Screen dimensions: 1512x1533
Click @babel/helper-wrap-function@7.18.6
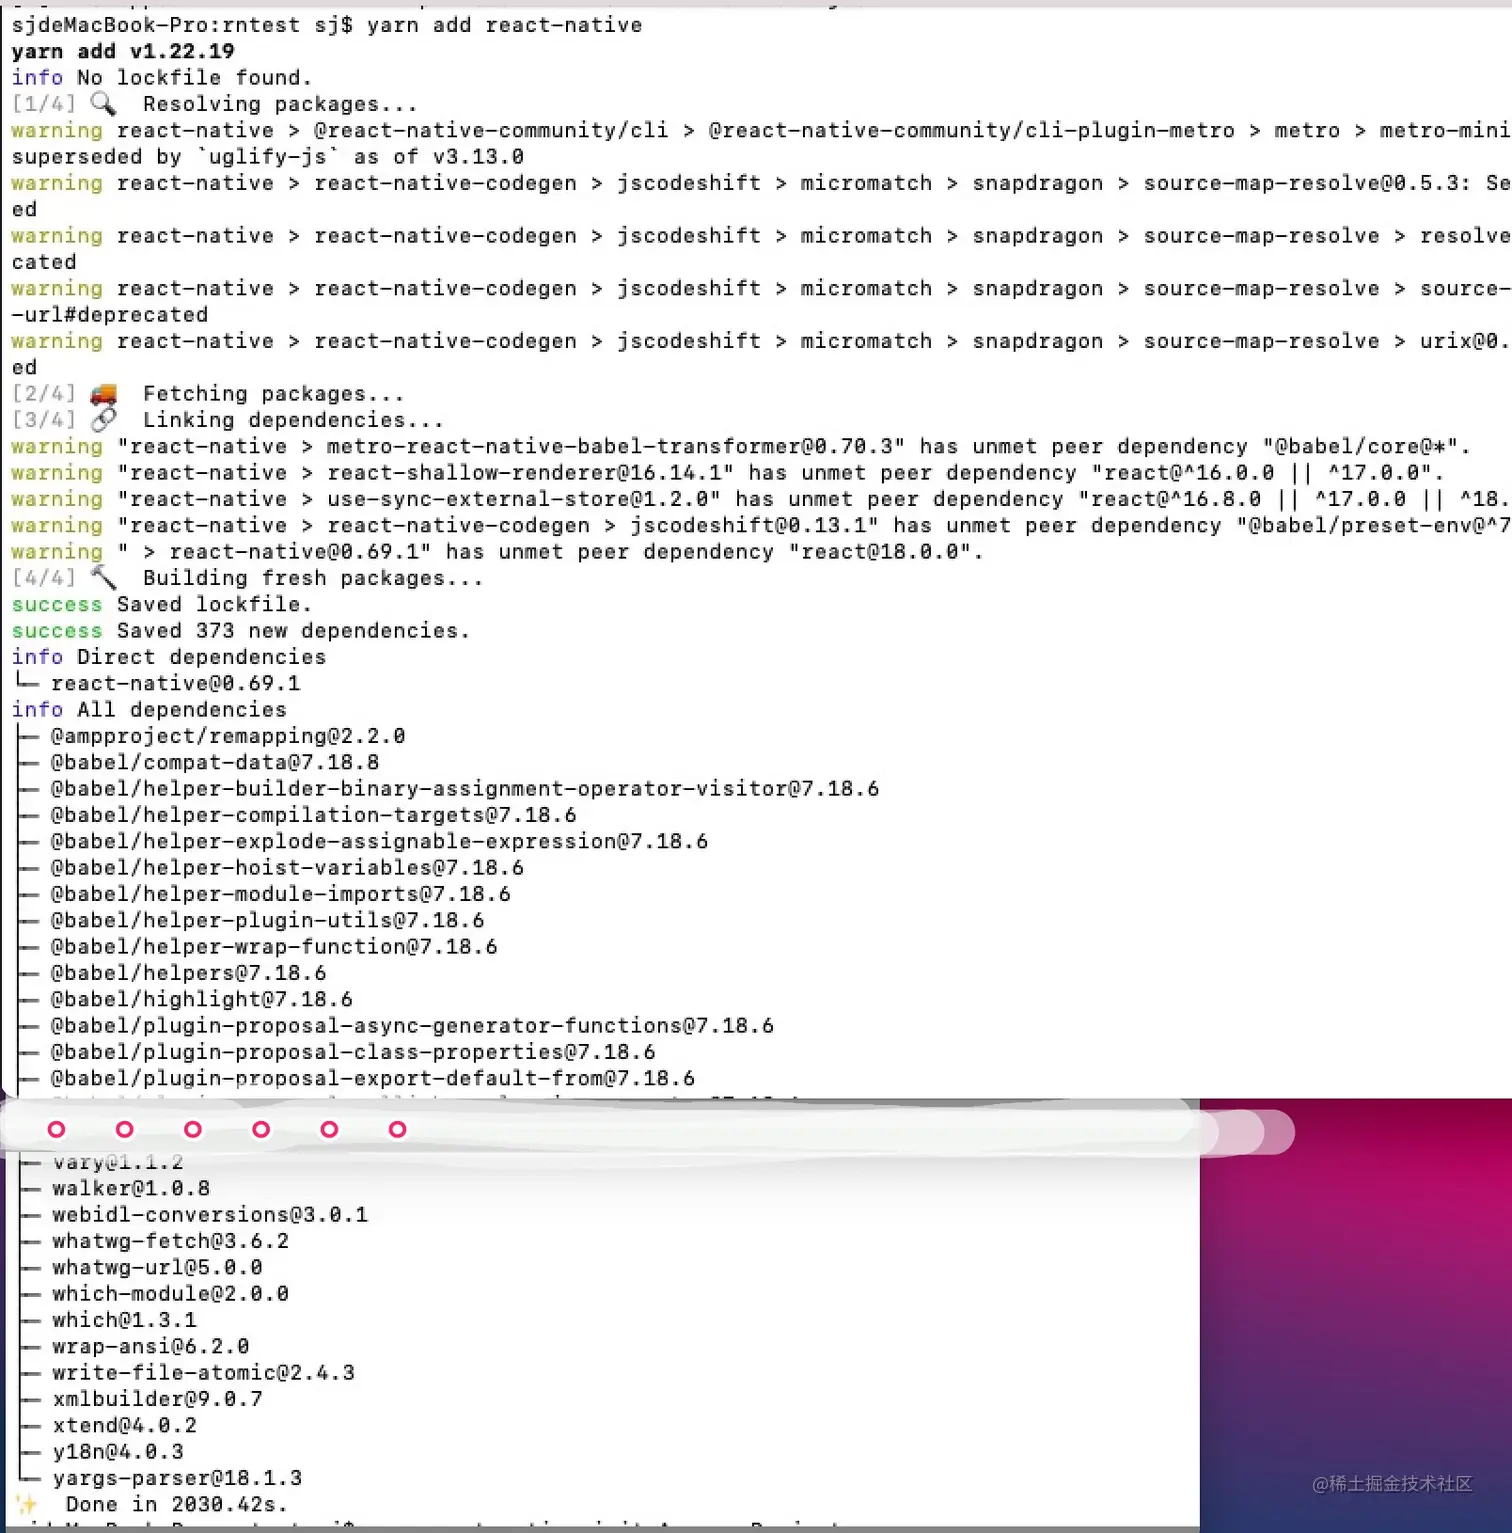(274, 947)
